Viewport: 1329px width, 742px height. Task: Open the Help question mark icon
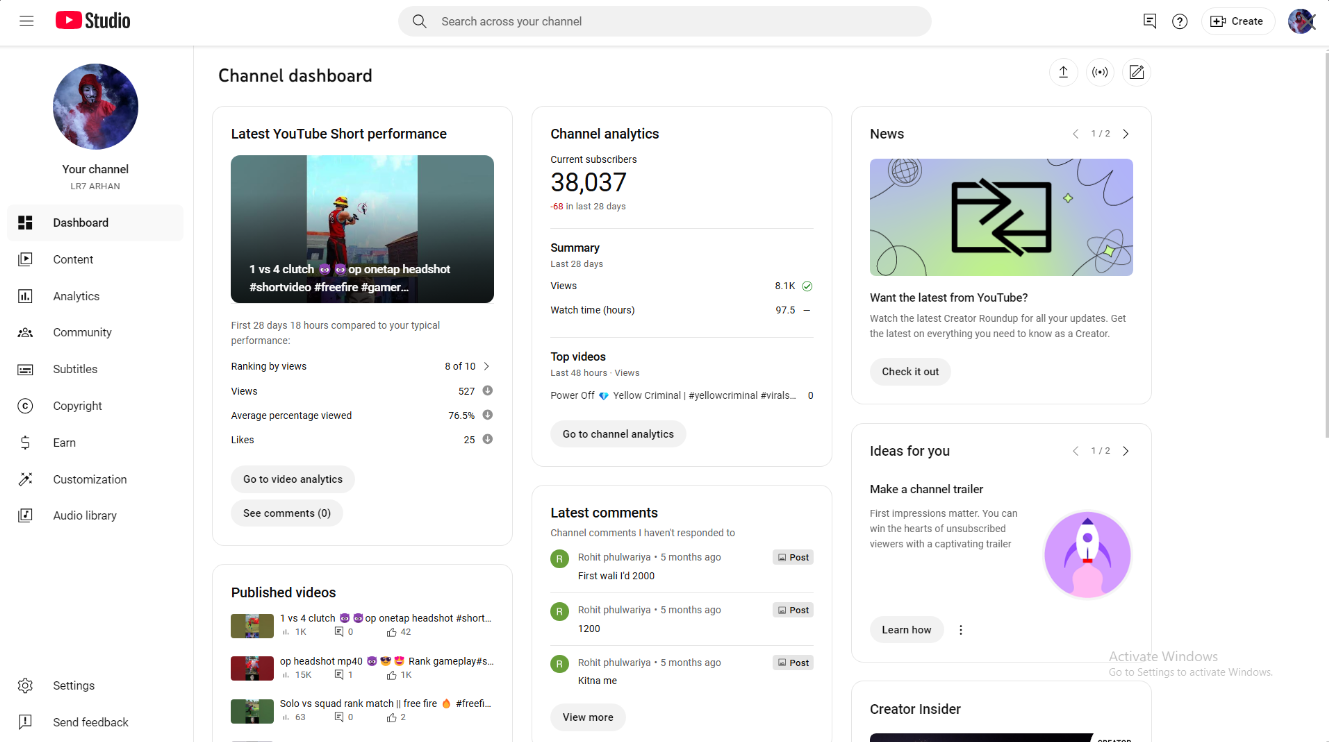pos(1180,21)
